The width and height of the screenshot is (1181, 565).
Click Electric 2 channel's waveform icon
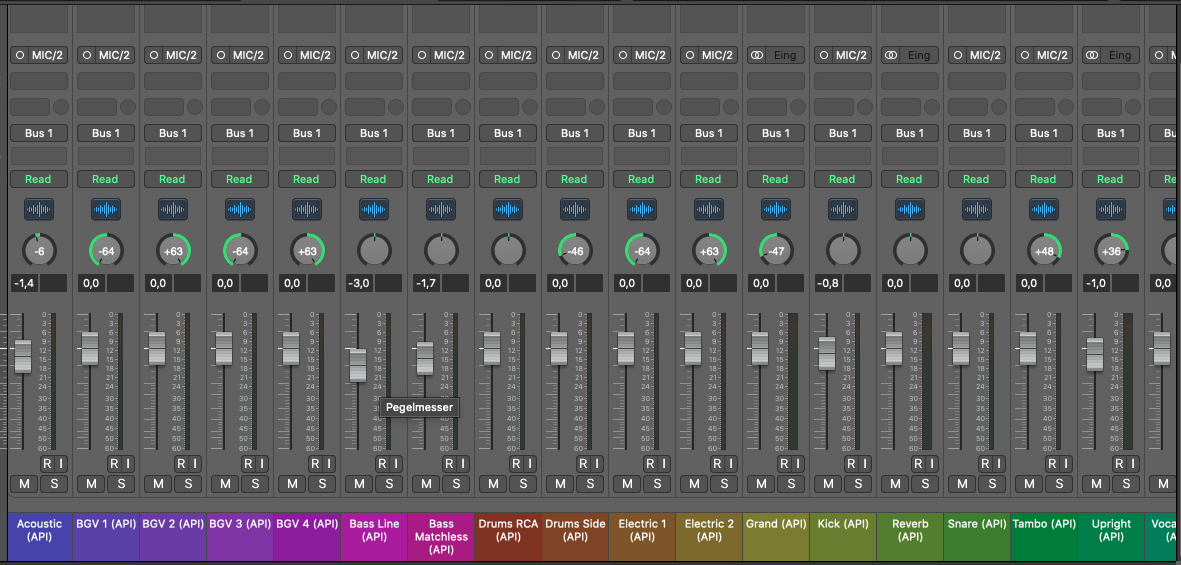tap(710, 209)
